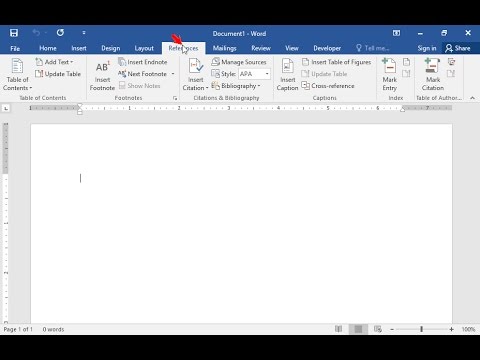Click Page 1 of 1 status indicator
The height and width of the screenshot is (360, 480).
tap(18, 329)
